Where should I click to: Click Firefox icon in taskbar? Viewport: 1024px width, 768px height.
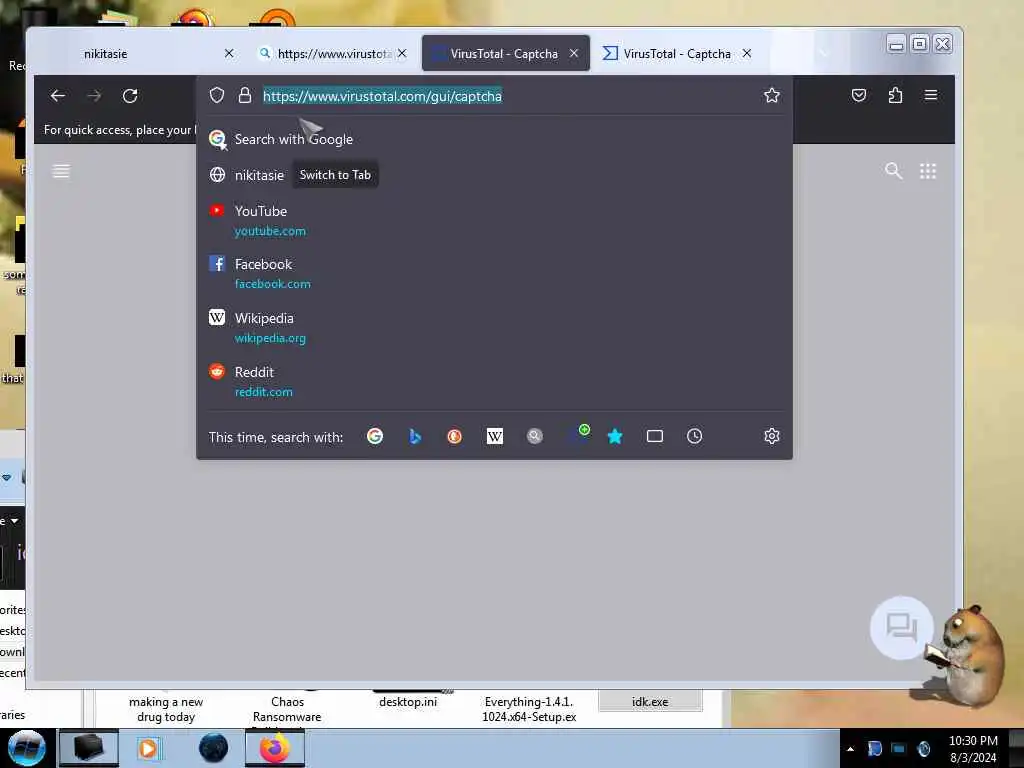[x=275, y=748]
